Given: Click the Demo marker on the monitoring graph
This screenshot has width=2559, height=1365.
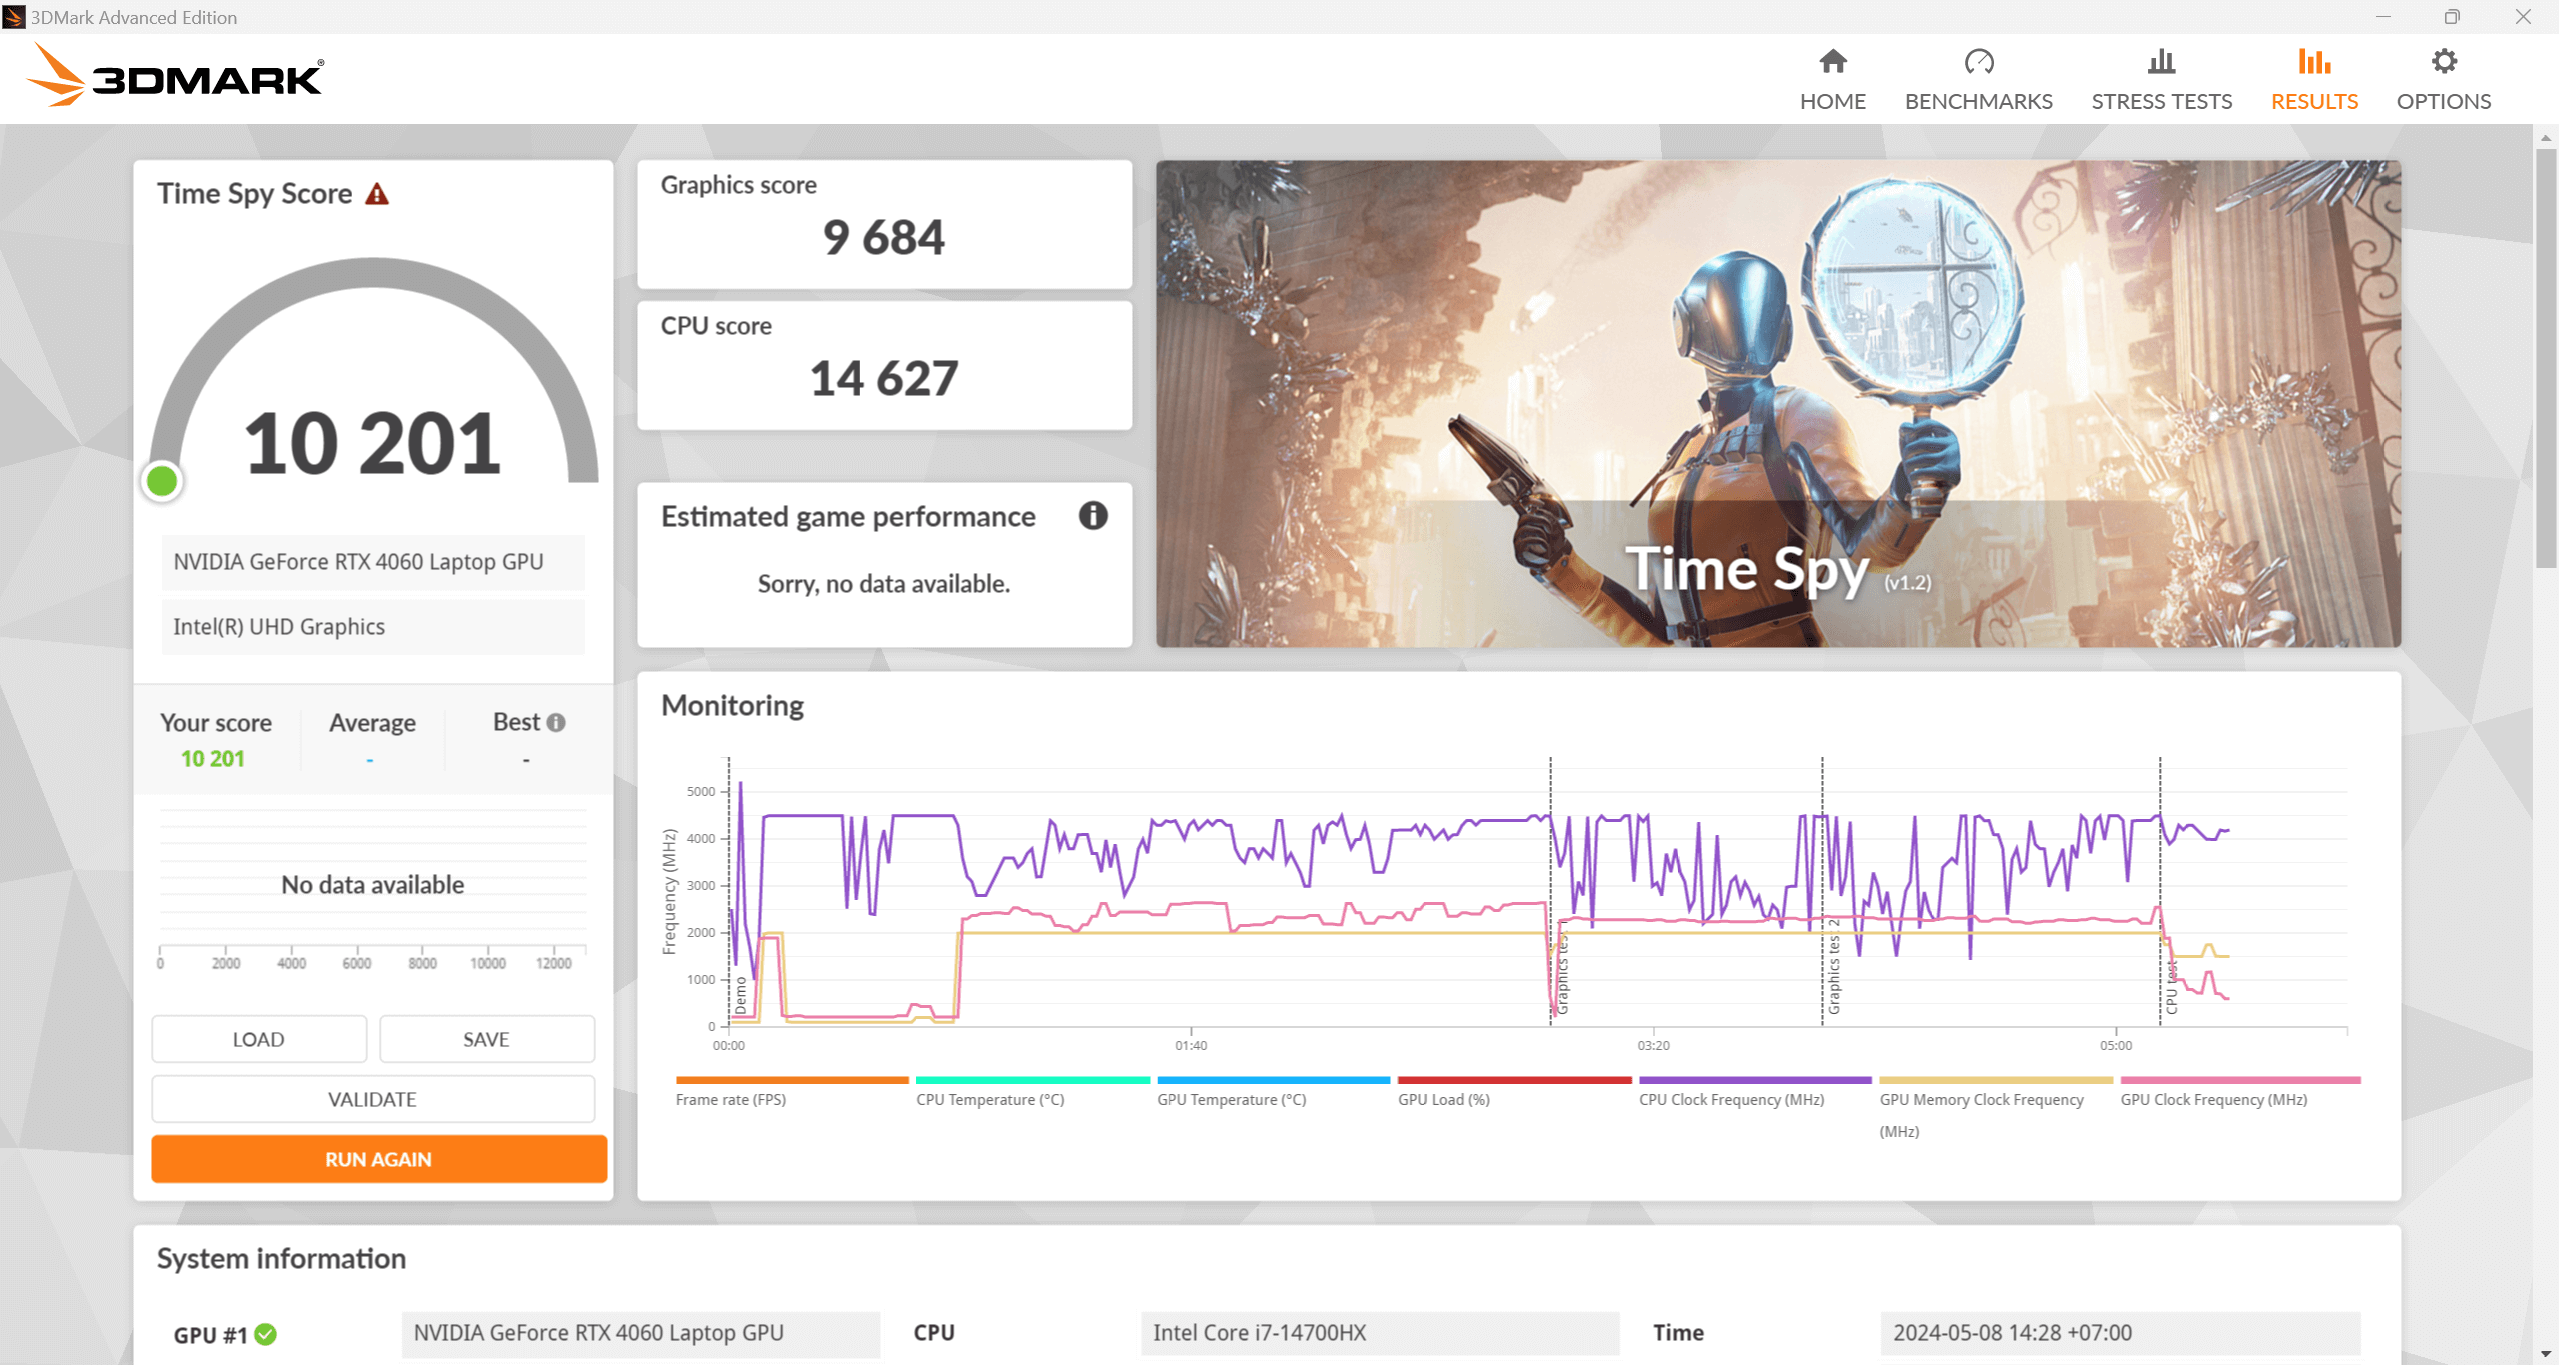Looking at the screenshot, I should pyautogui.click(x=740, y=996).
